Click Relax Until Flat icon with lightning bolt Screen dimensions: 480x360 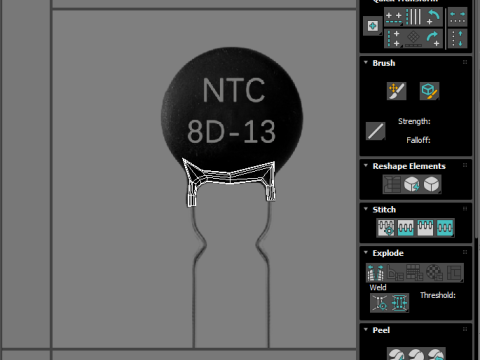click(412, 184)
